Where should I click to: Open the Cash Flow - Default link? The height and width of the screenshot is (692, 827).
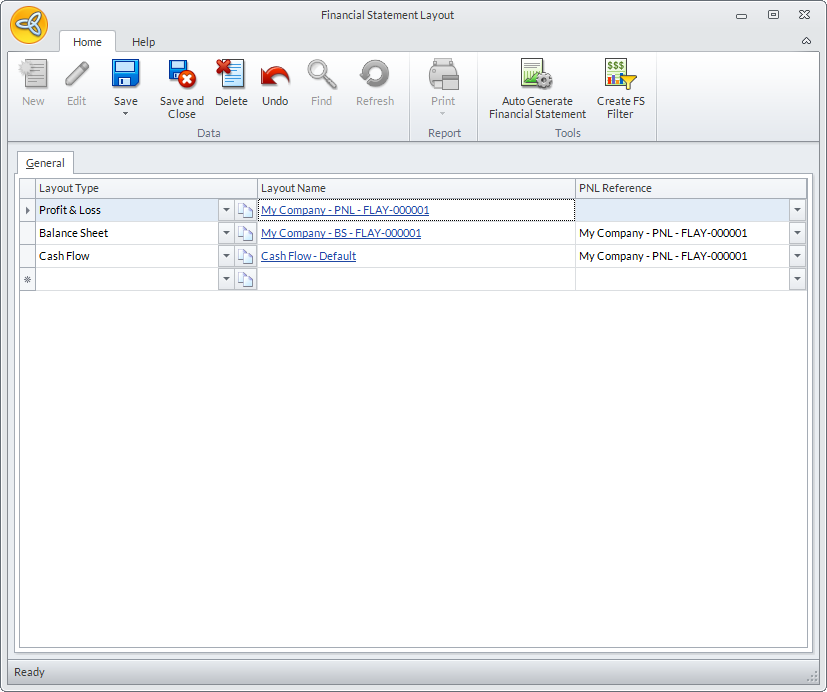(308, 256)
